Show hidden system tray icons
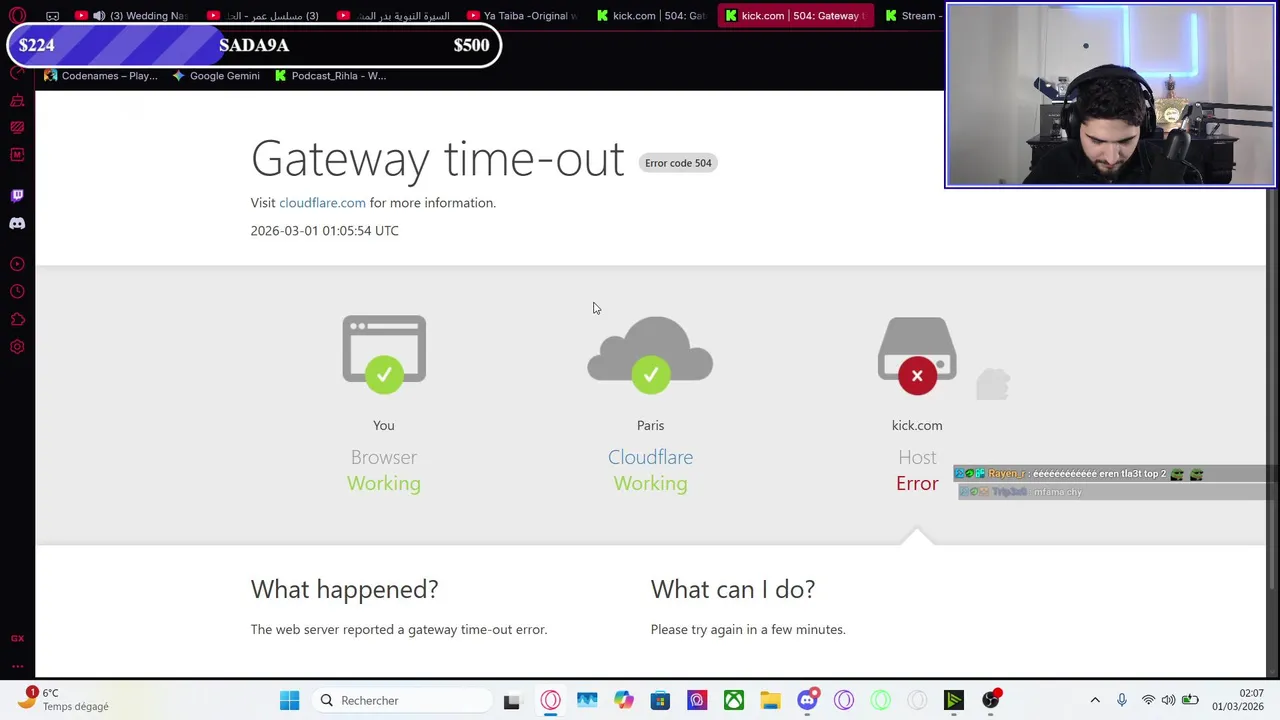Screen dimensions: 1280x720 [x=1095, y=700]
